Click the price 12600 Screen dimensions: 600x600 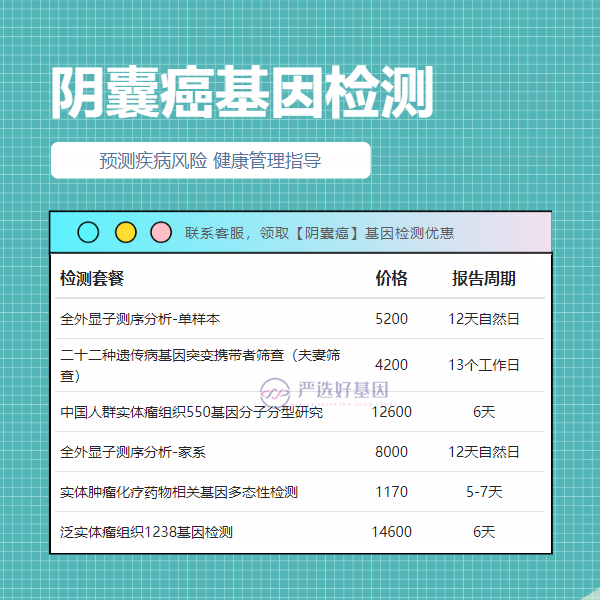tap(391, 412)
